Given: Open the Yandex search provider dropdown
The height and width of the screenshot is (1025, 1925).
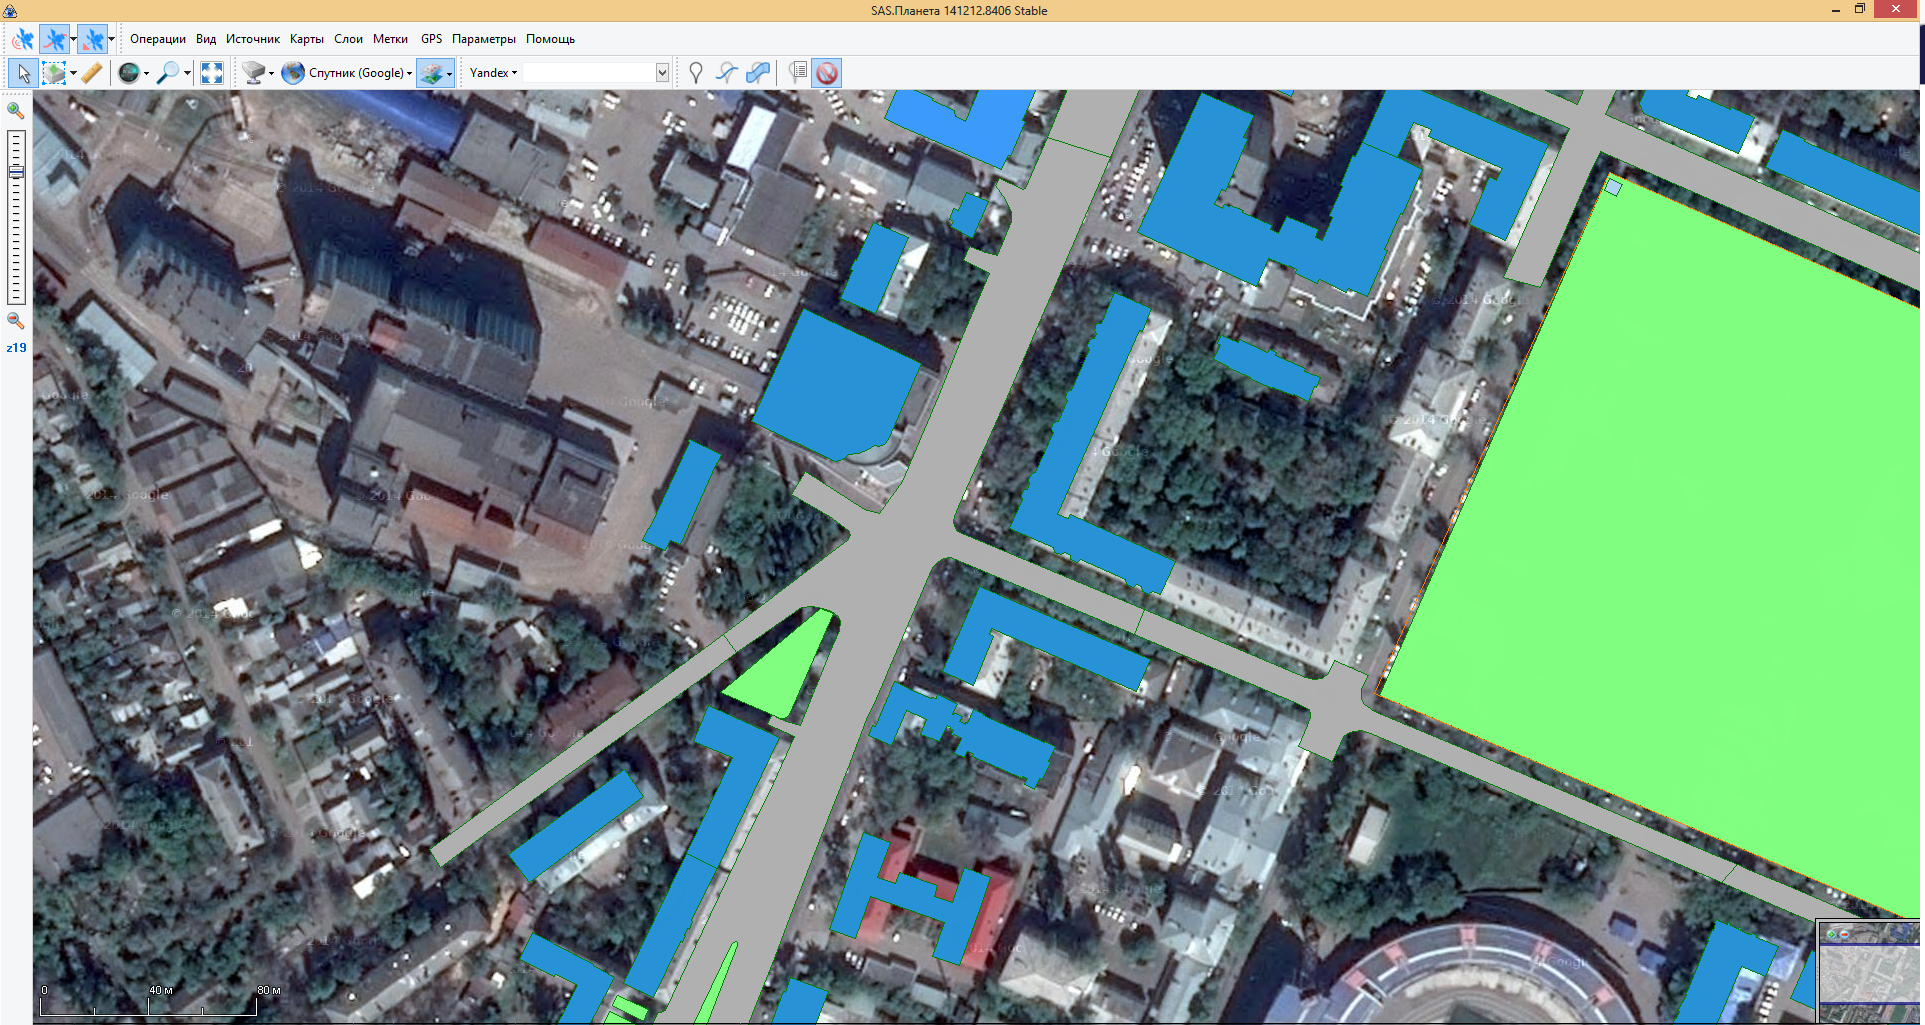Looking at the screenshot, I should 493,73.
